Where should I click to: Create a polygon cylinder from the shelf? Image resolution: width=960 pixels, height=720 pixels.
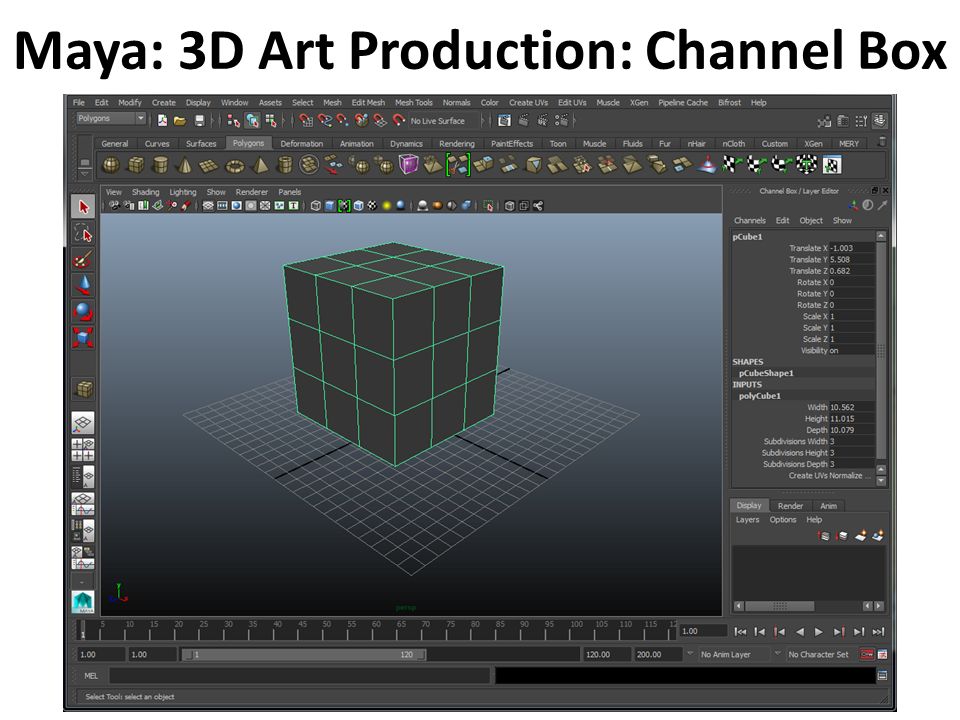(160, 165)
